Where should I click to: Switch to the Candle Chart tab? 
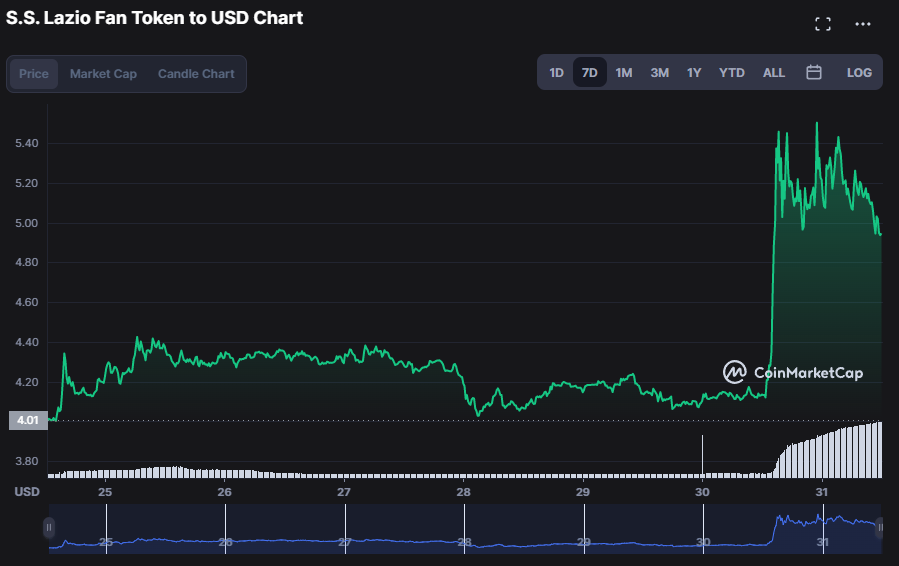pos(196,74)
